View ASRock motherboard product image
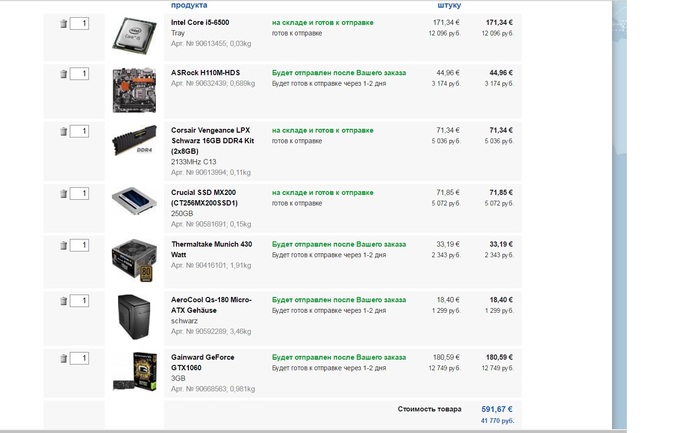 point(134,90)
